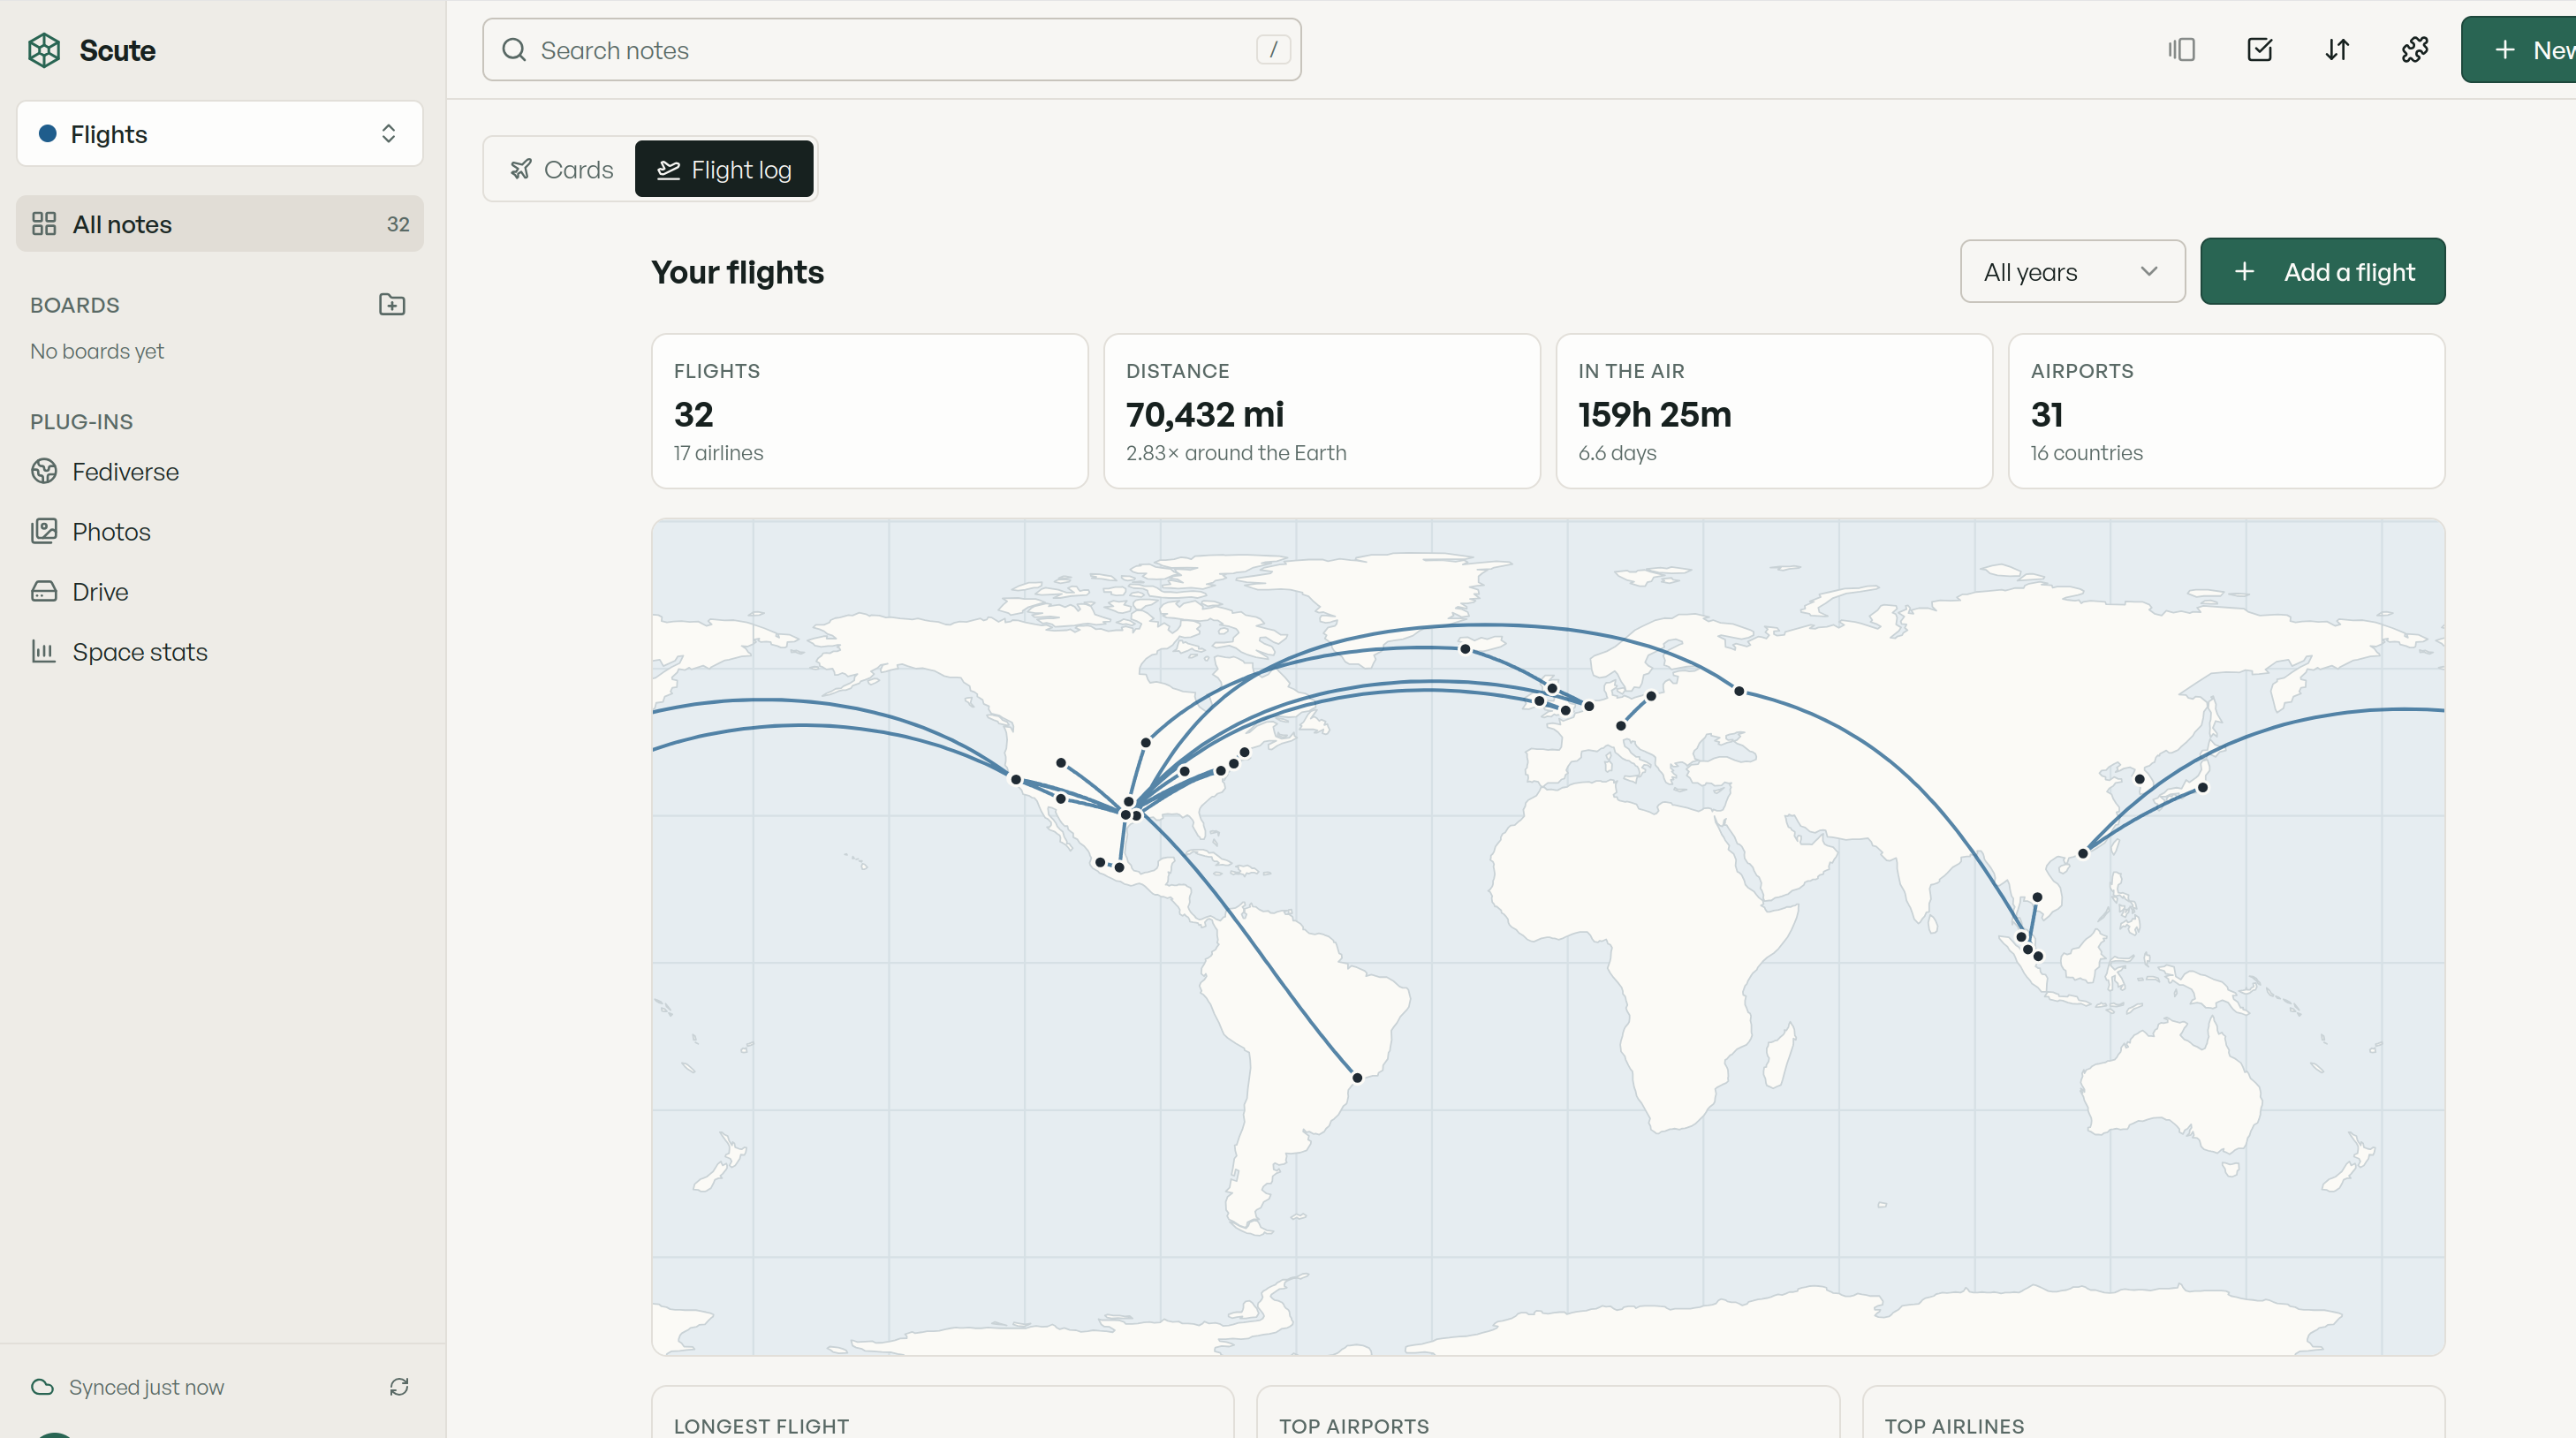Click the 32 count badge on All notes

click(398, 224)
